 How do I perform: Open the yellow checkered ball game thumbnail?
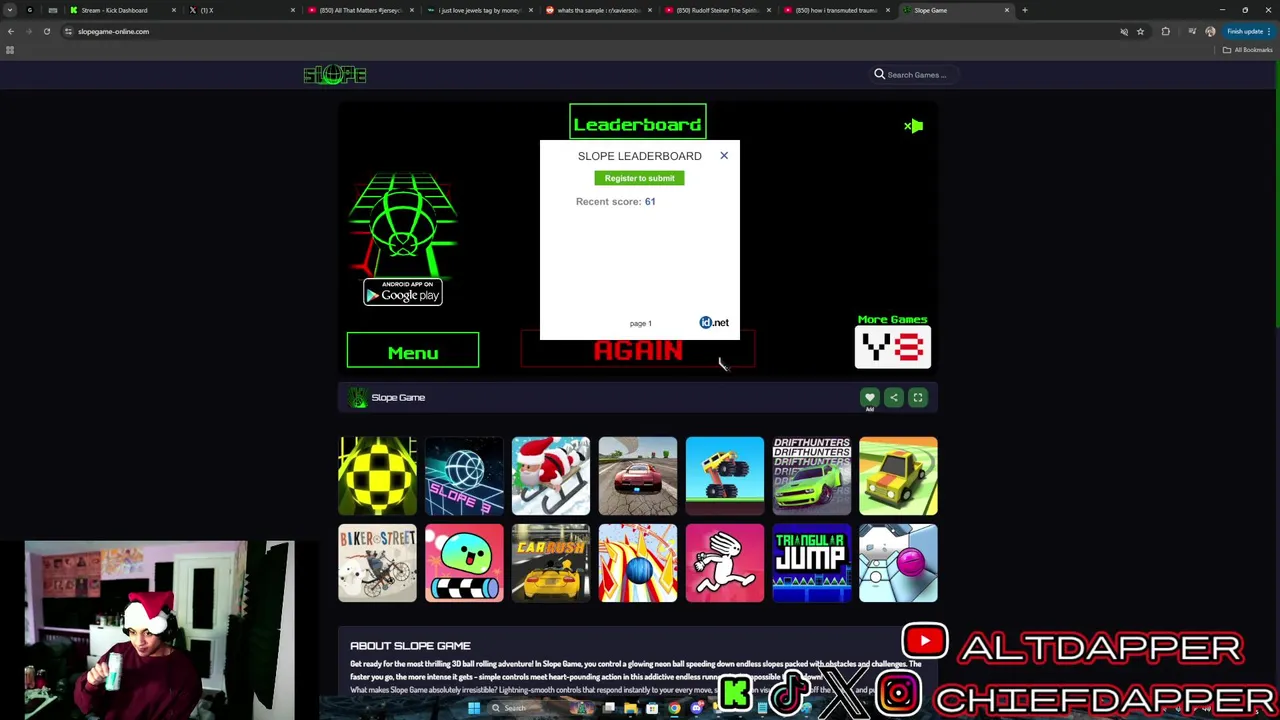pos(377,476)
